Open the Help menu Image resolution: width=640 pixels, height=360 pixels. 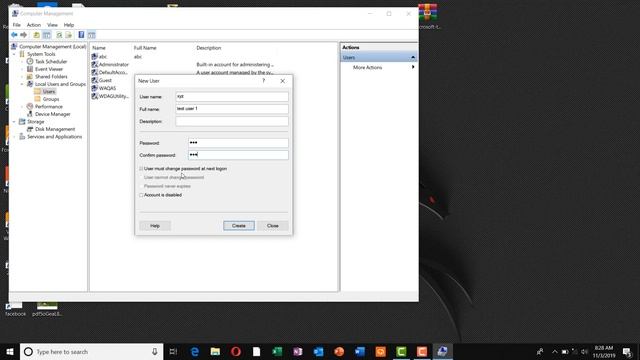tap(69, 25)
